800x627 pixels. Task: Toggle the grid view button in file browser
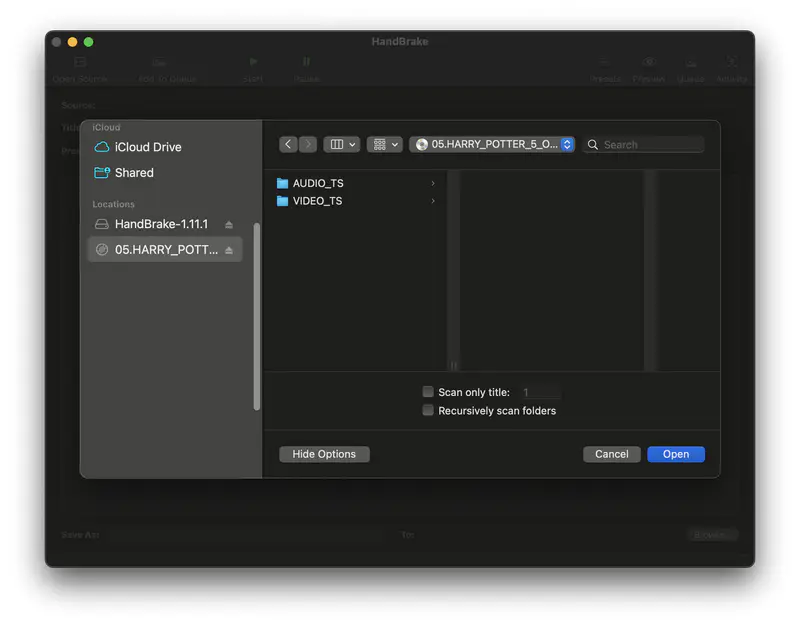point(384,144)
